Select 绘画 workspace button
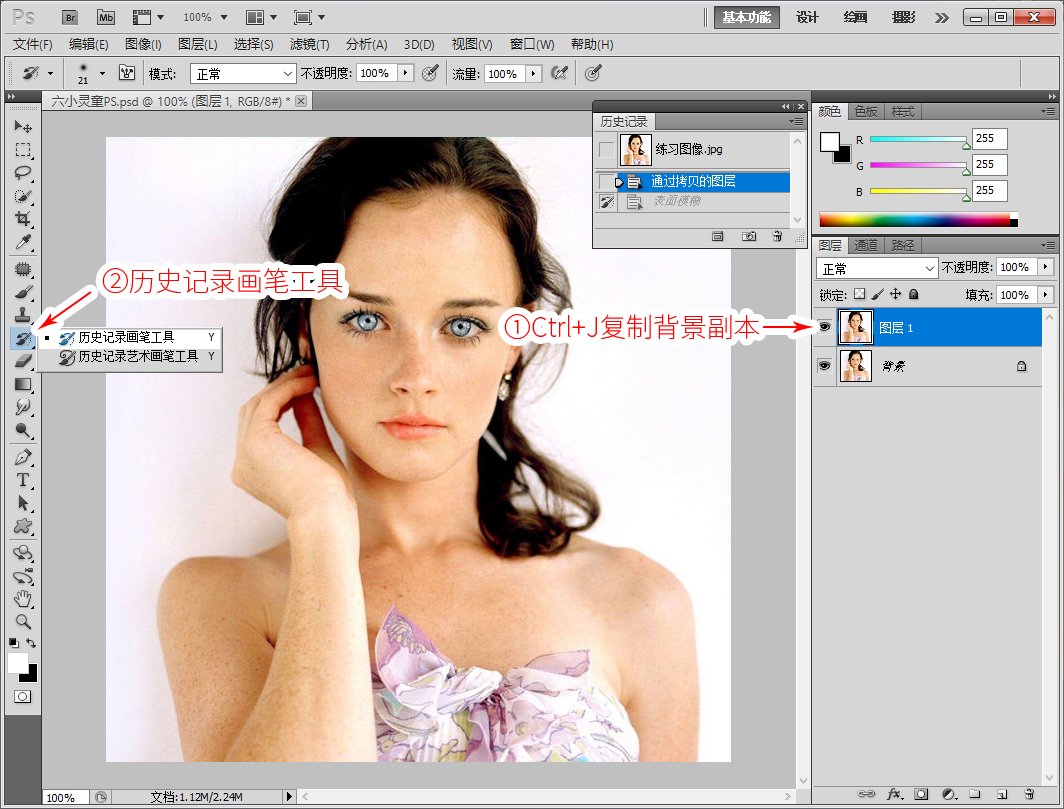 click(x=855, y=17)
